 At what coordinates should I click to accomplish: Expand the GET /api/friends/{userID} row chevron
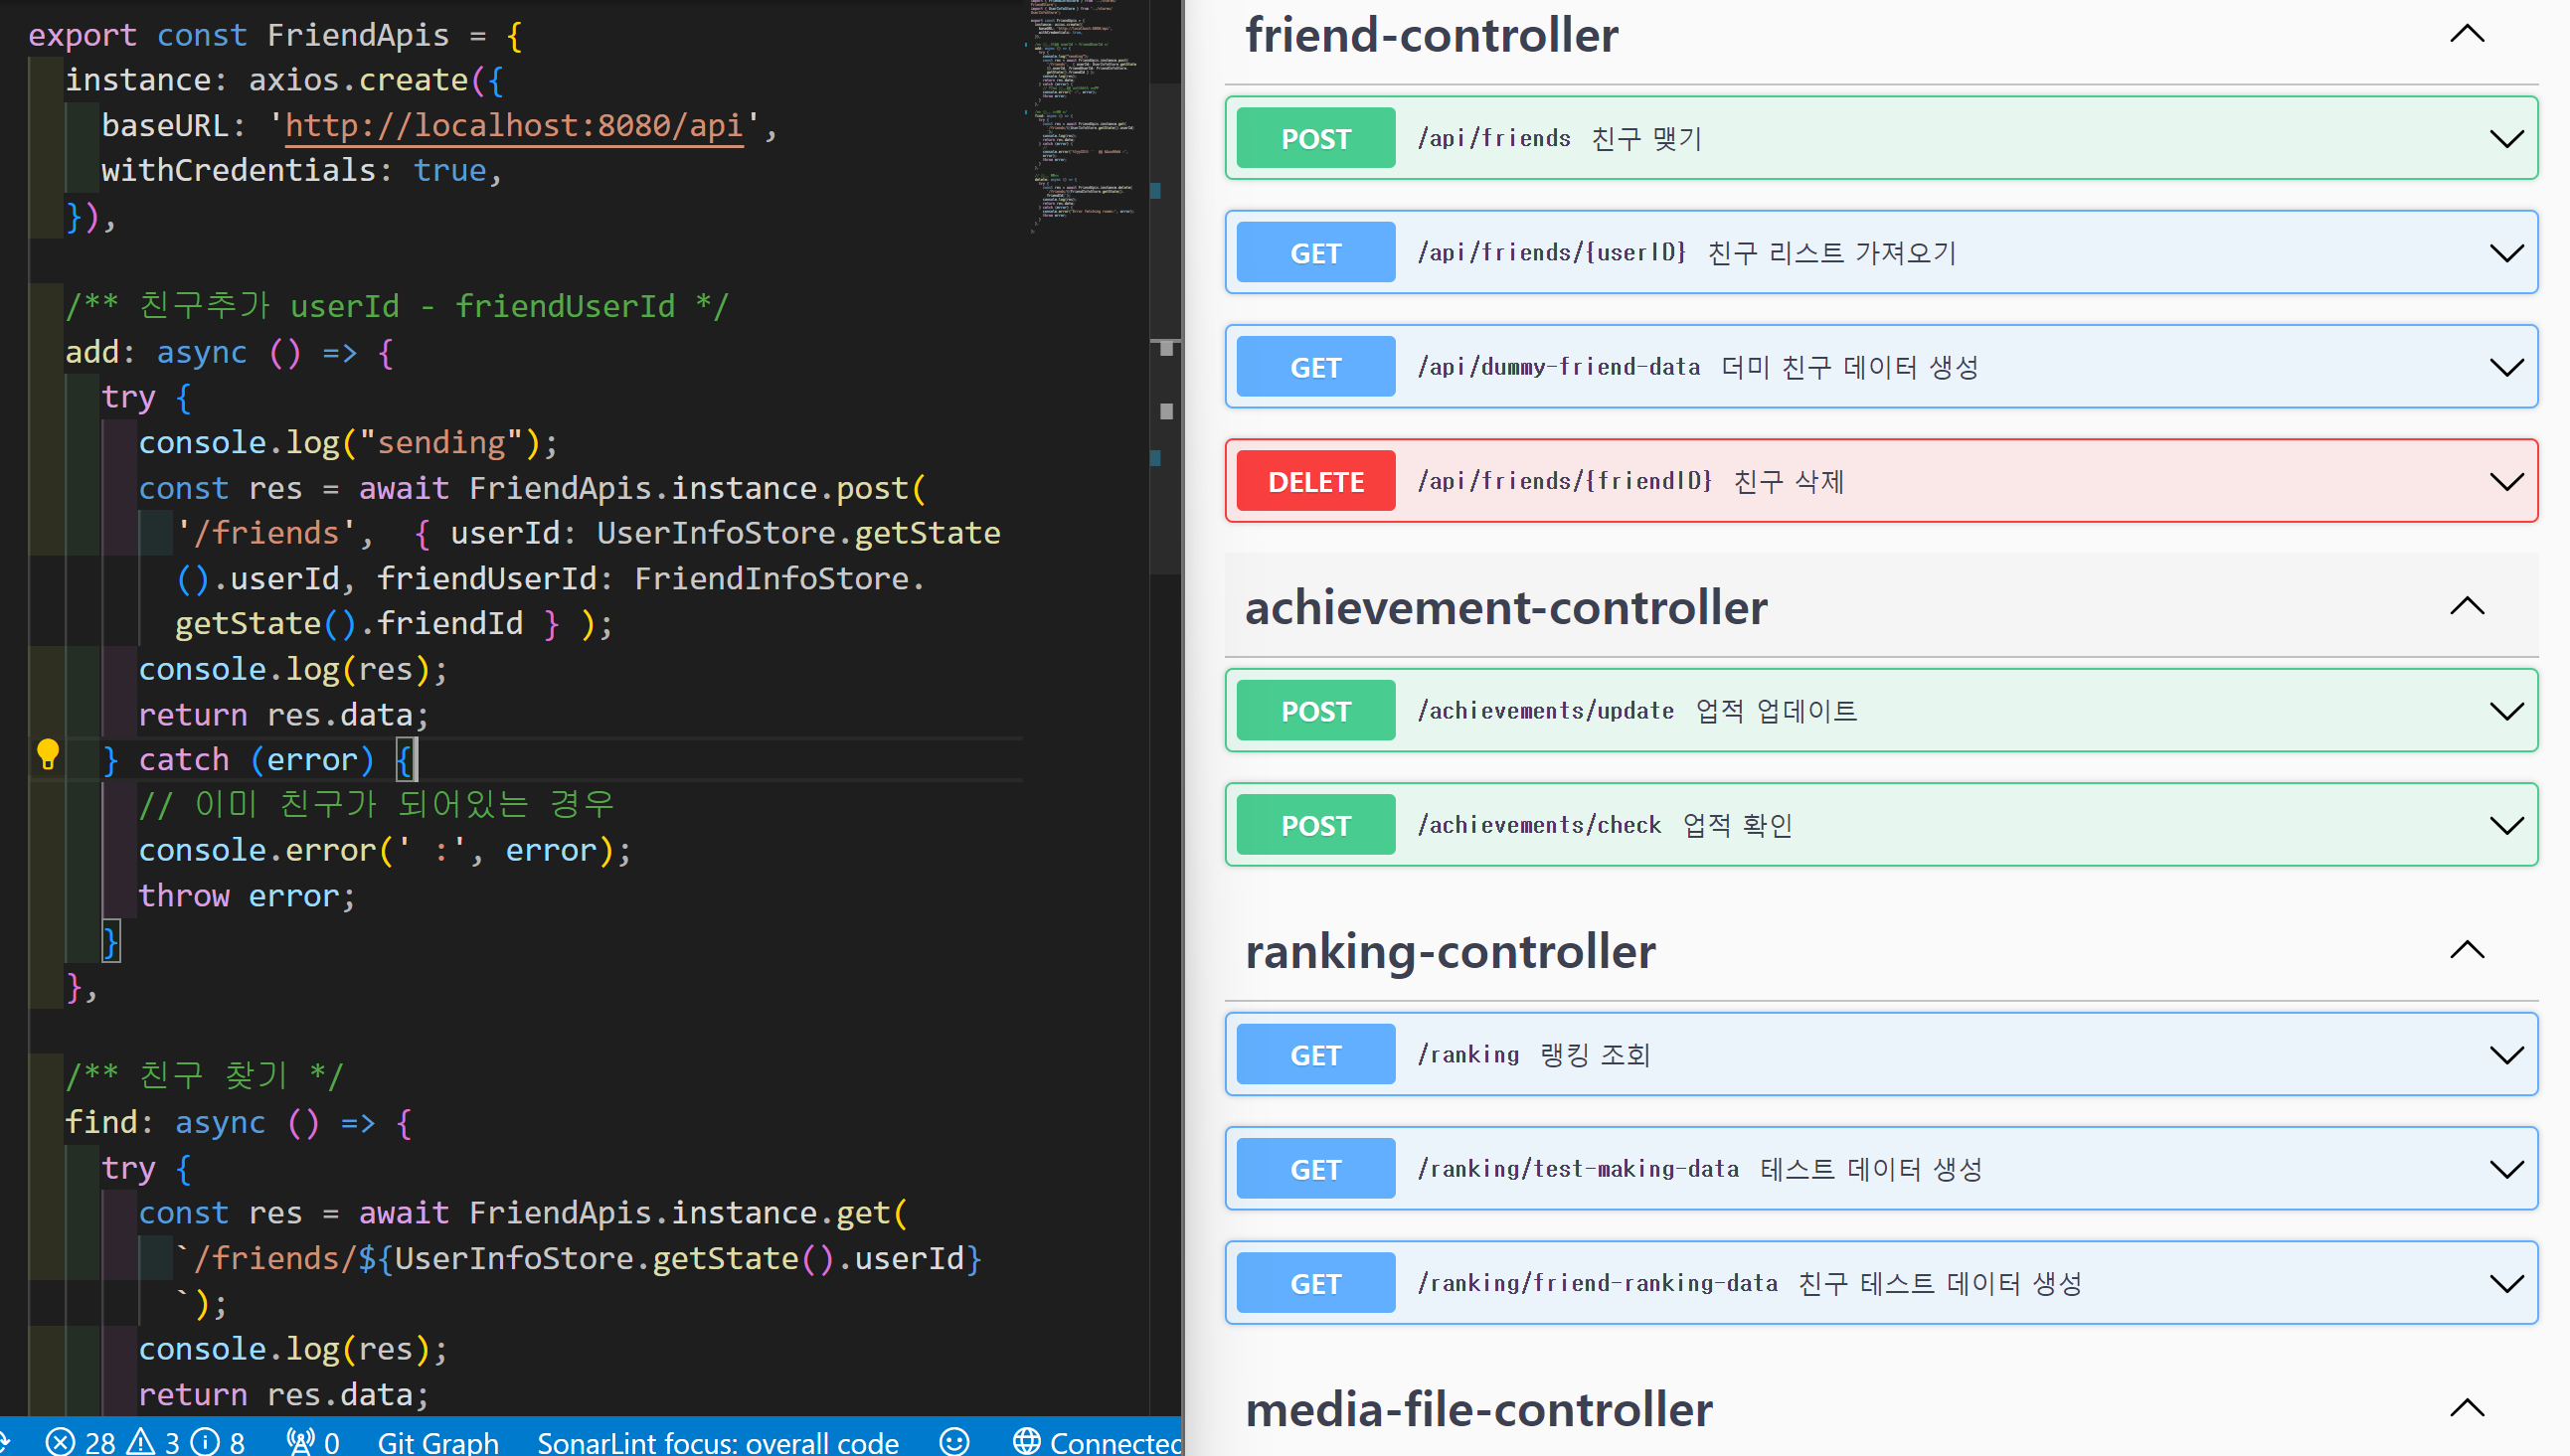(2506, 253)
